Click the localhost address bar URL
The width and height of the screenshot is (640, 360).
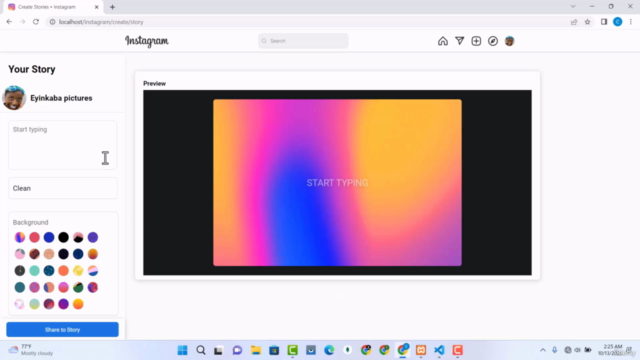(x=101, y=22)
